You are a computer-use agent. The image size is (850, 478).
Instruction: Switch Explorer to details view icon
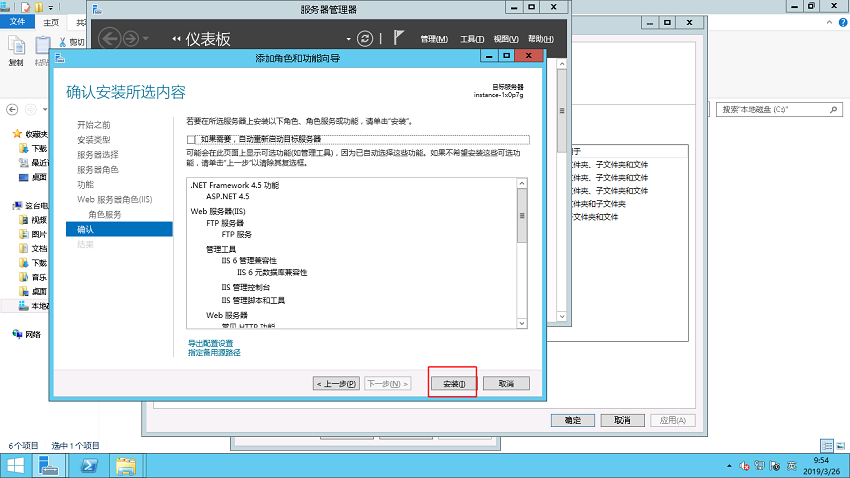point(827,446)
